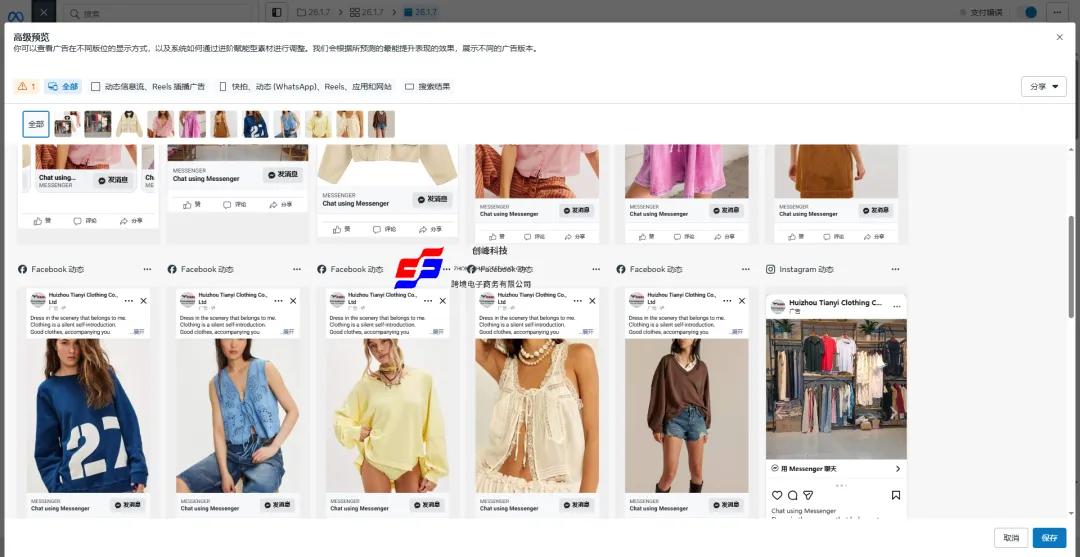Select the 全部 creative thumbnail box

pyautogui.click(x=36, y=125)
